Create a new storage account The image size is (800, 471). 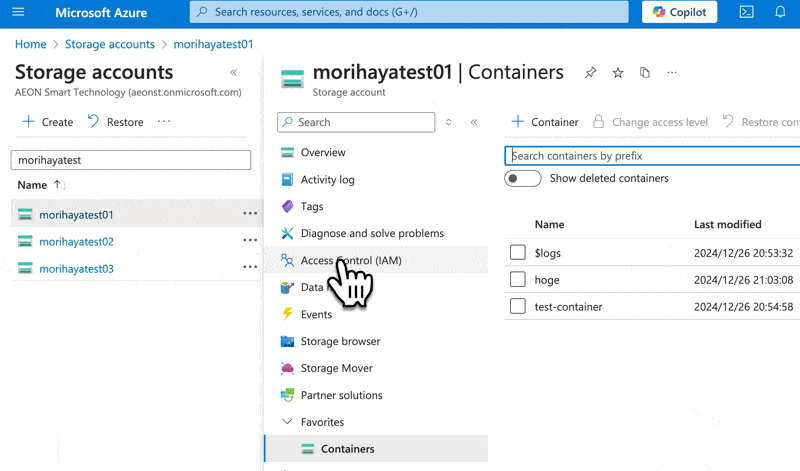pyautogui.click(x=47, y=122)
